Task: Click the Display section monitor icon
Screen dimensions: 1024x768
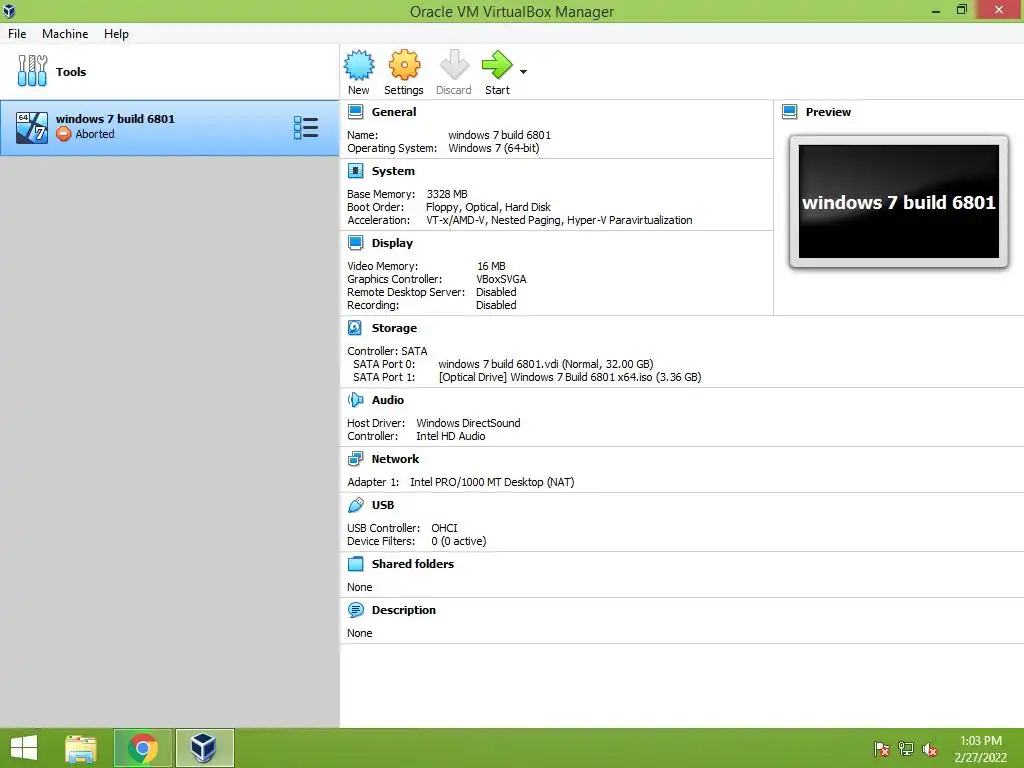Action: click(355, 243)
